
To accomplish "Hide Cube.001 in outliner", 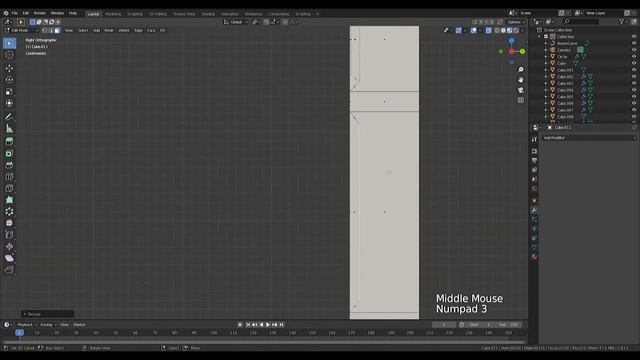I will point(634,70).
